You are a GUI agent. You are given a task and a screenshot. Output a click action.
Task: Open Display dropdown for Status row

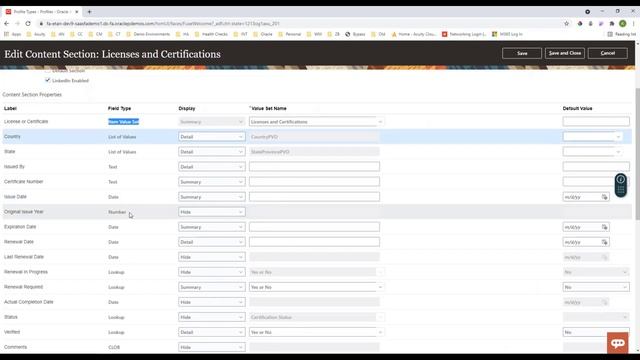211,317
